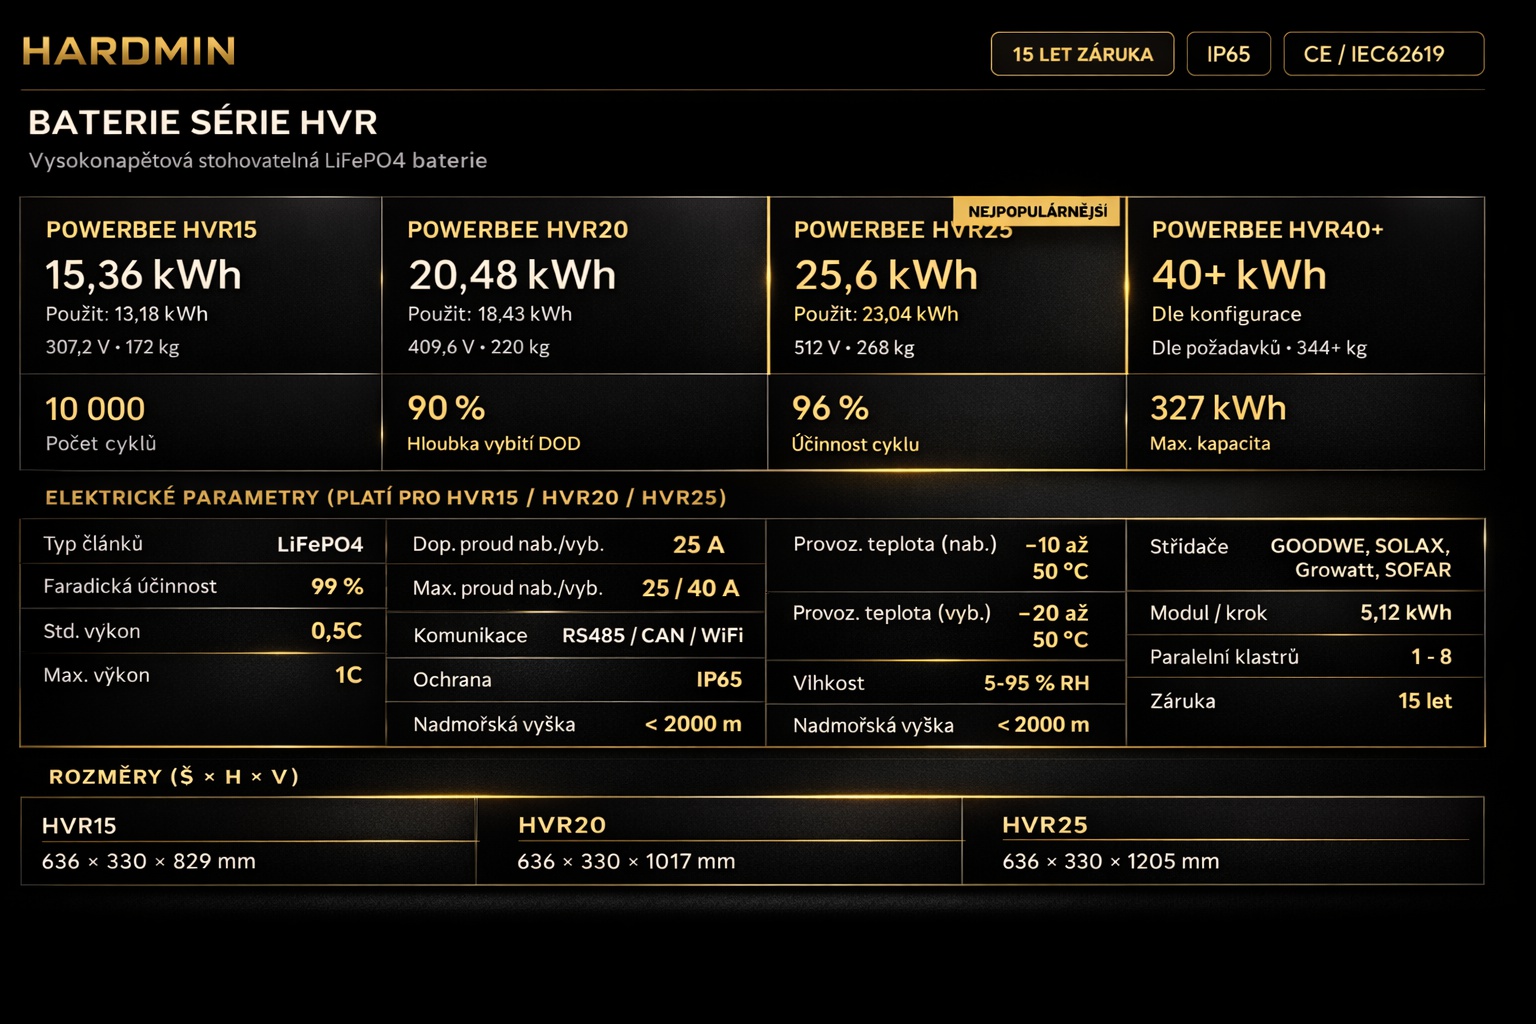Click the "25 / 40 A" value

691,589
